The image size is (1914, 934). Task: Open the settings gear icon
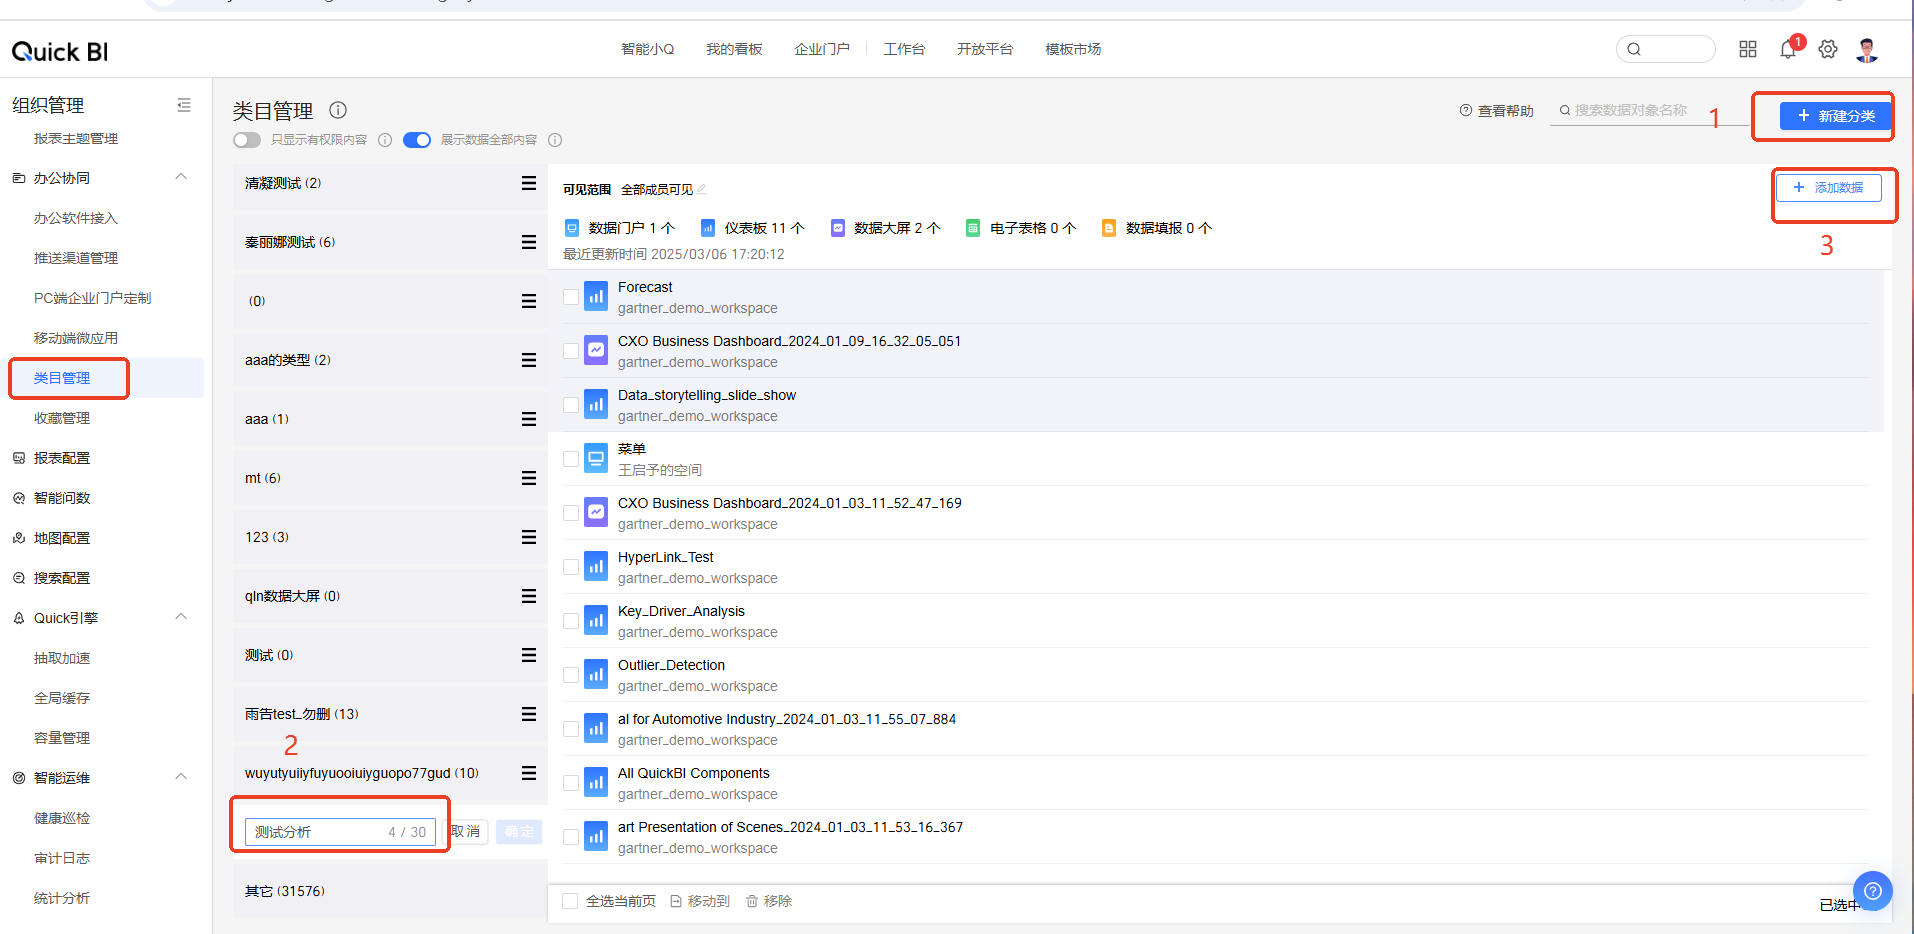point(1828,50)
